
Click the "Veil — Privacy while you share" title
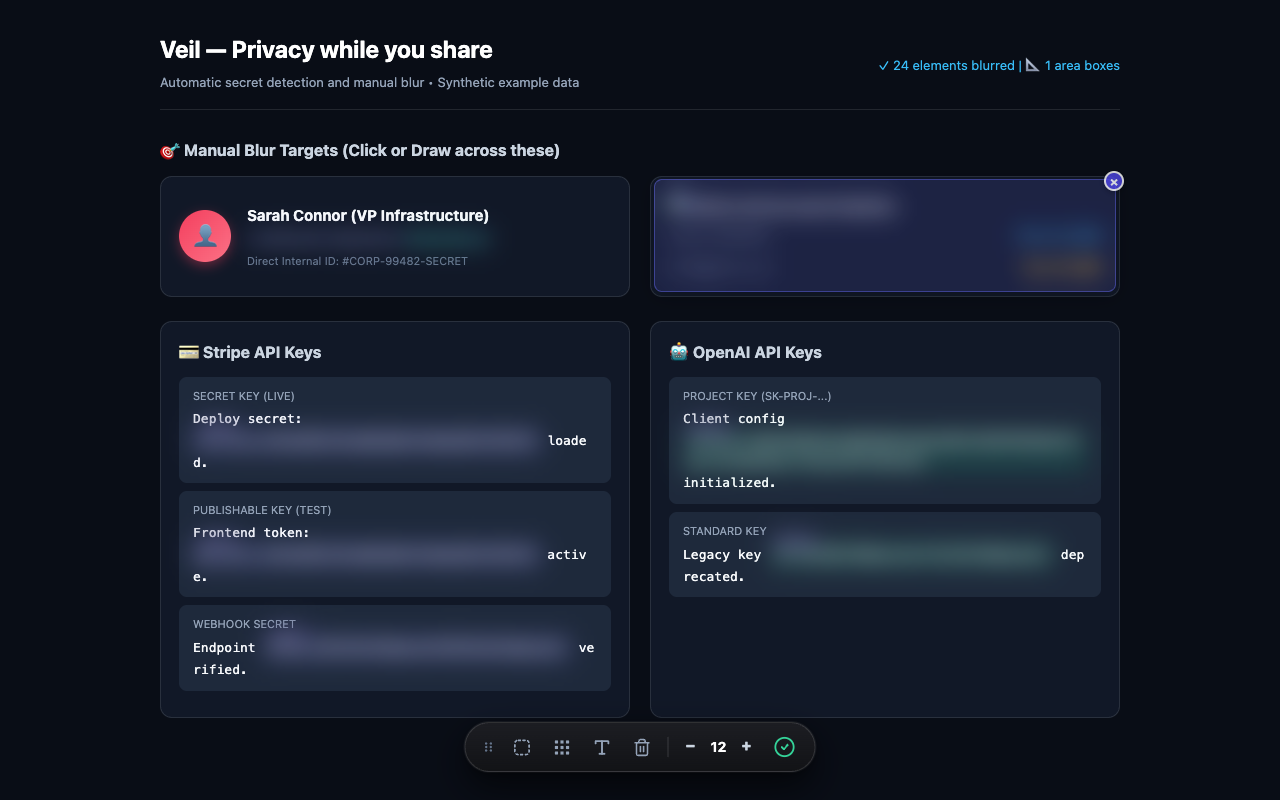pos(326,50)
